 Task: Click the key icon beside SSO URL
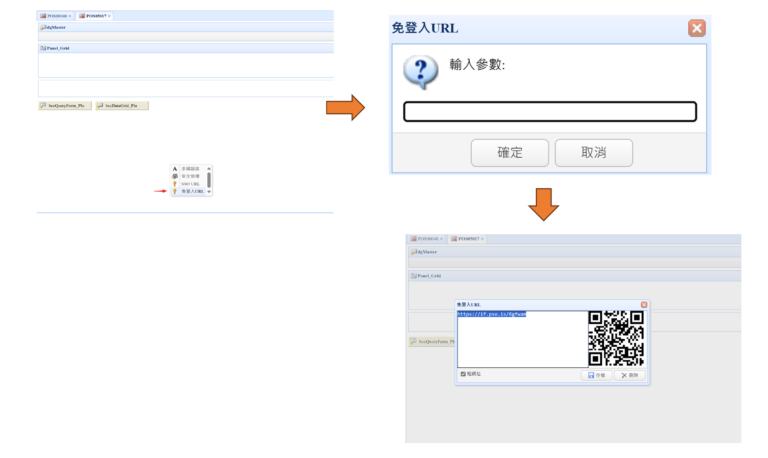175,184
